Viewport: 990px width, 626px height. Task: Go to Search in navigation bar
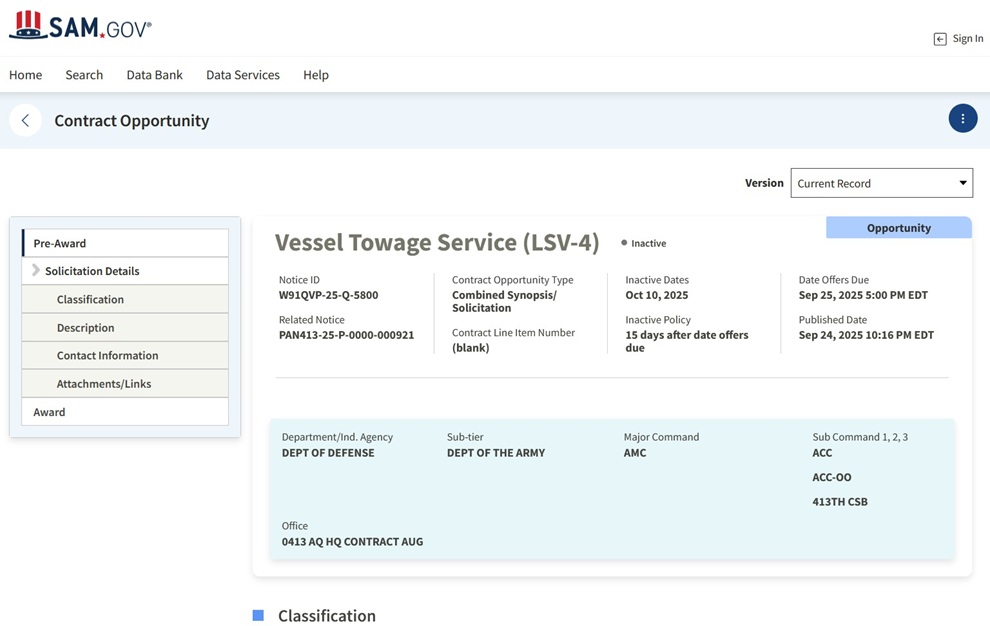click(84, 75)
